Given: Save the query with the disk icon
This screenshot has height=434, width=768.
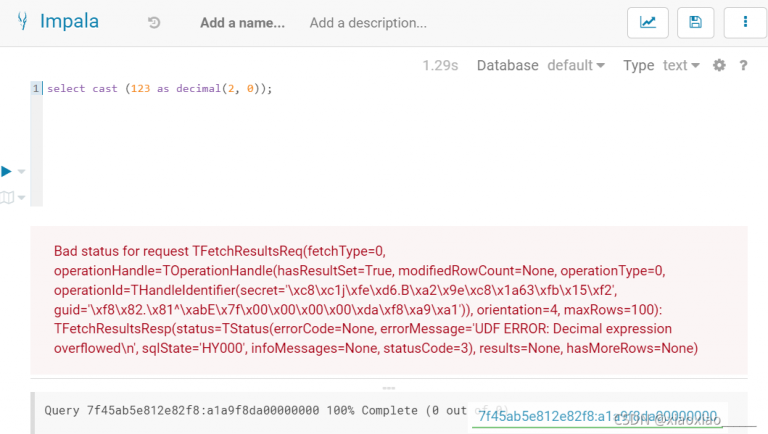Looking at the screenshot, I should coord(696,23).
